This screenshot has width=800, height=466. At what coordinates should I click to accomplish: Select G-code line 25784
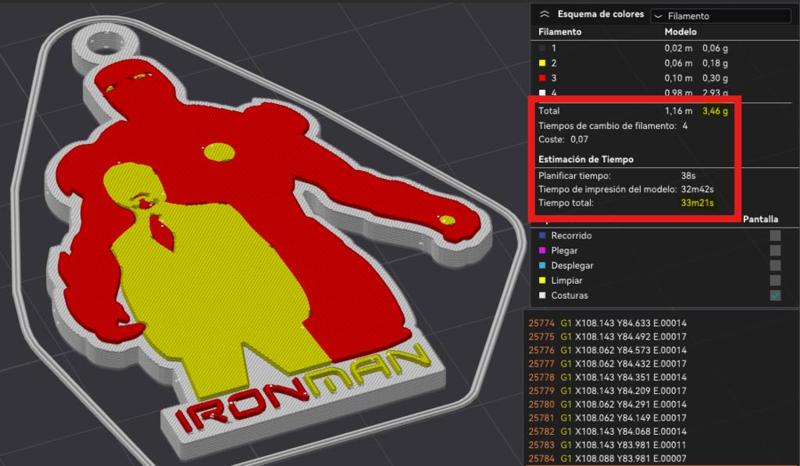[607, 458]
